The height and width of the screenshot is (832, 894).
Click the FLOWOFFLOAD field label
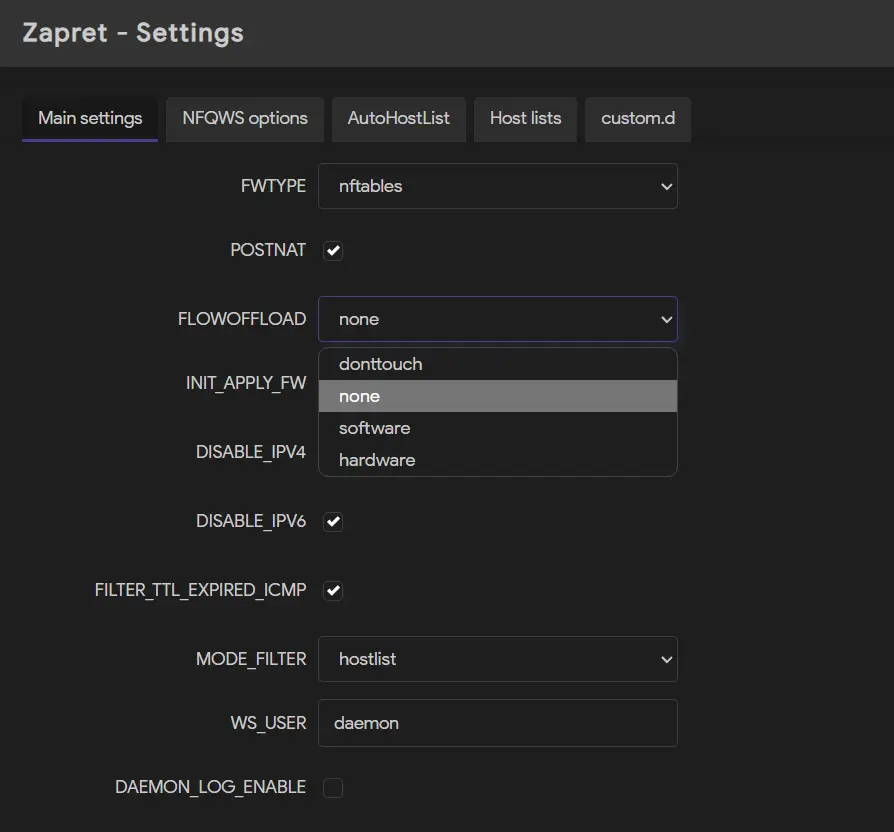click(242, 319)
